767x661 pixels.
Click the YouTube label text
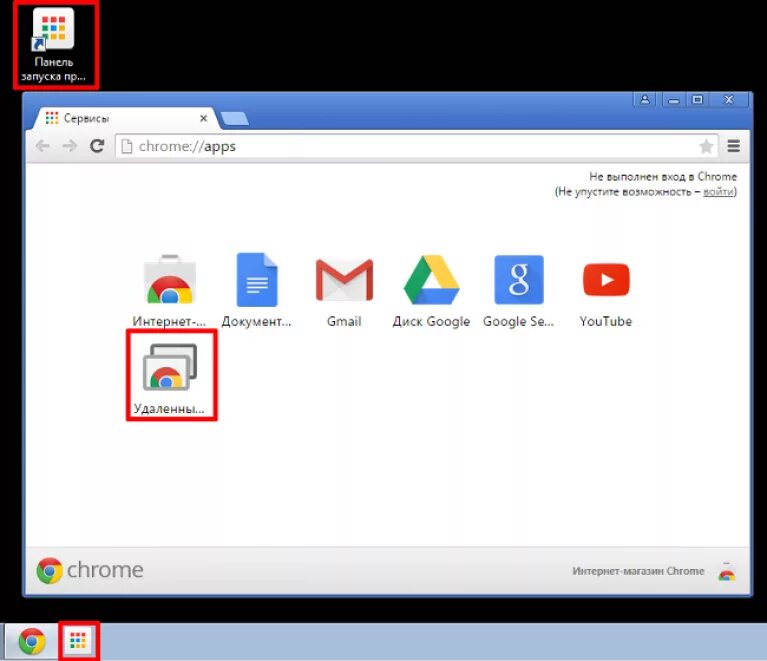(x=606, y=321)
